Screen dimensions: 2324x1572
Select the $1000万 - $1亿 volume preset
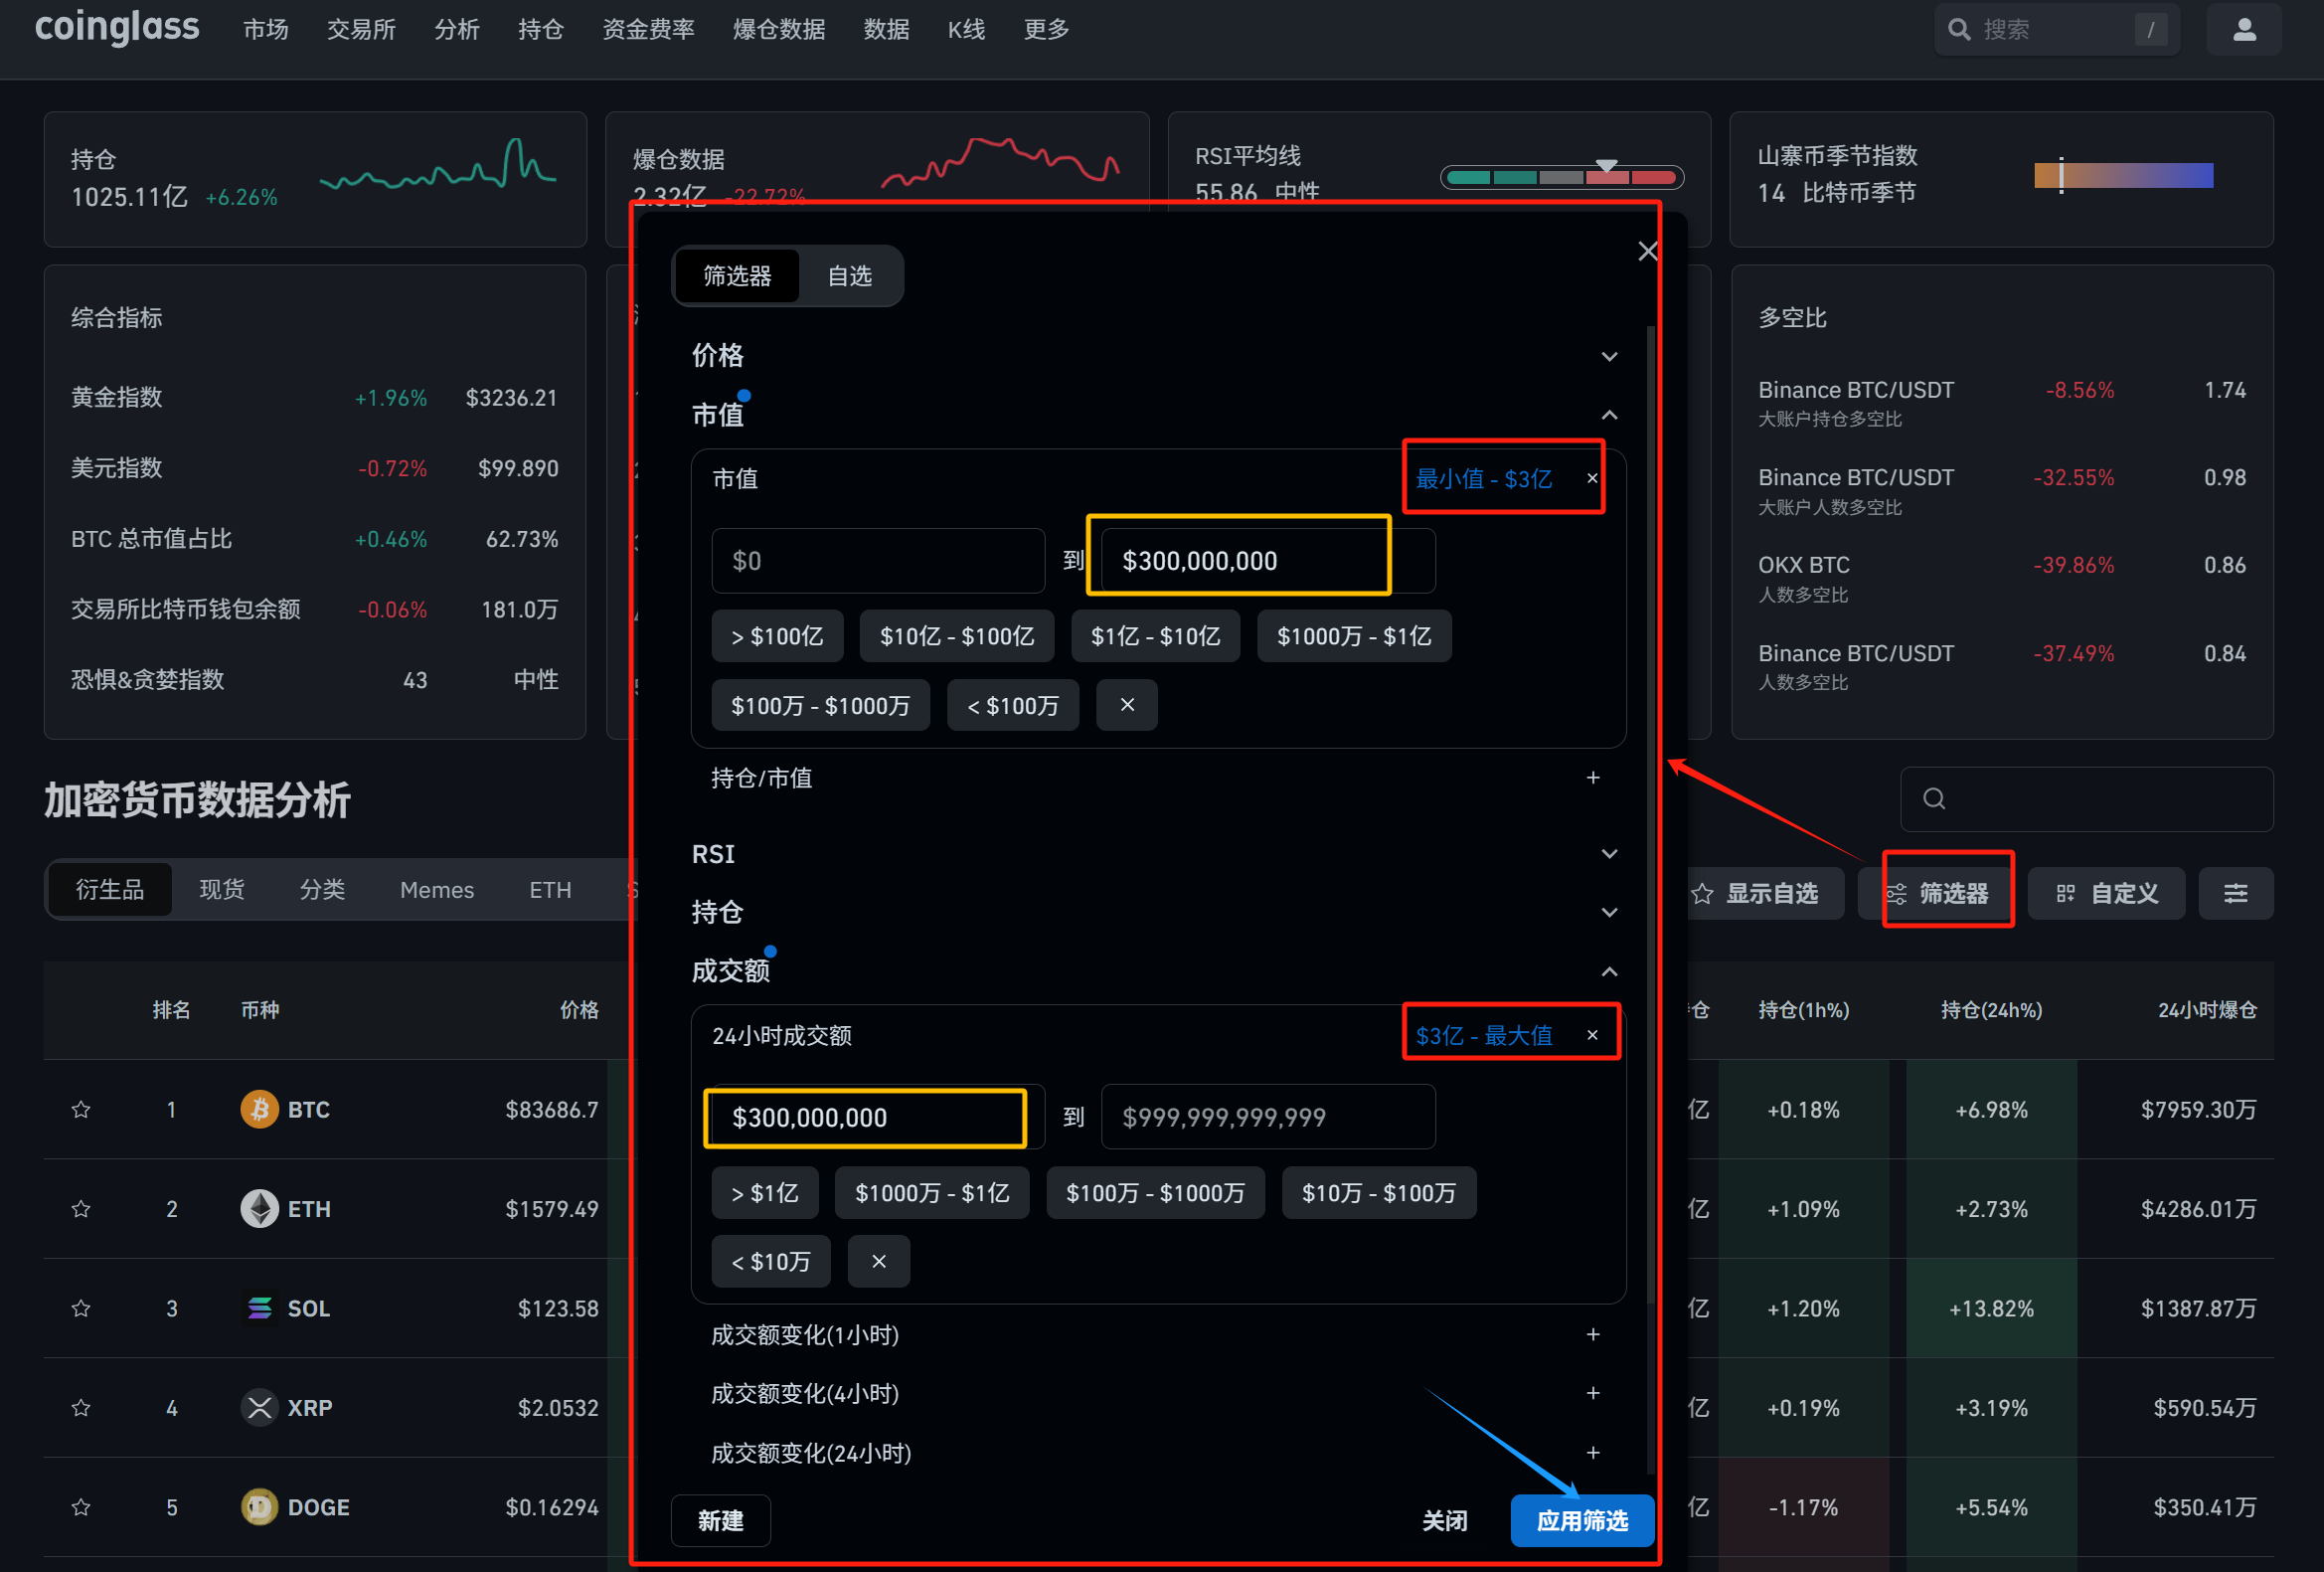point(931,1193)
